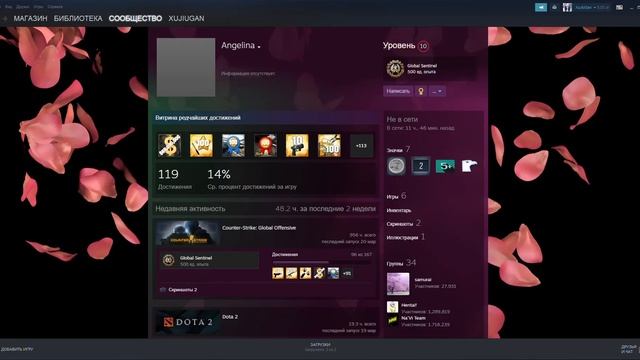Open the Counter-Strike: Global Offensive banner
Image resolution: width=640 pixels, height=360 pixels.
click(x=187, y=233)
